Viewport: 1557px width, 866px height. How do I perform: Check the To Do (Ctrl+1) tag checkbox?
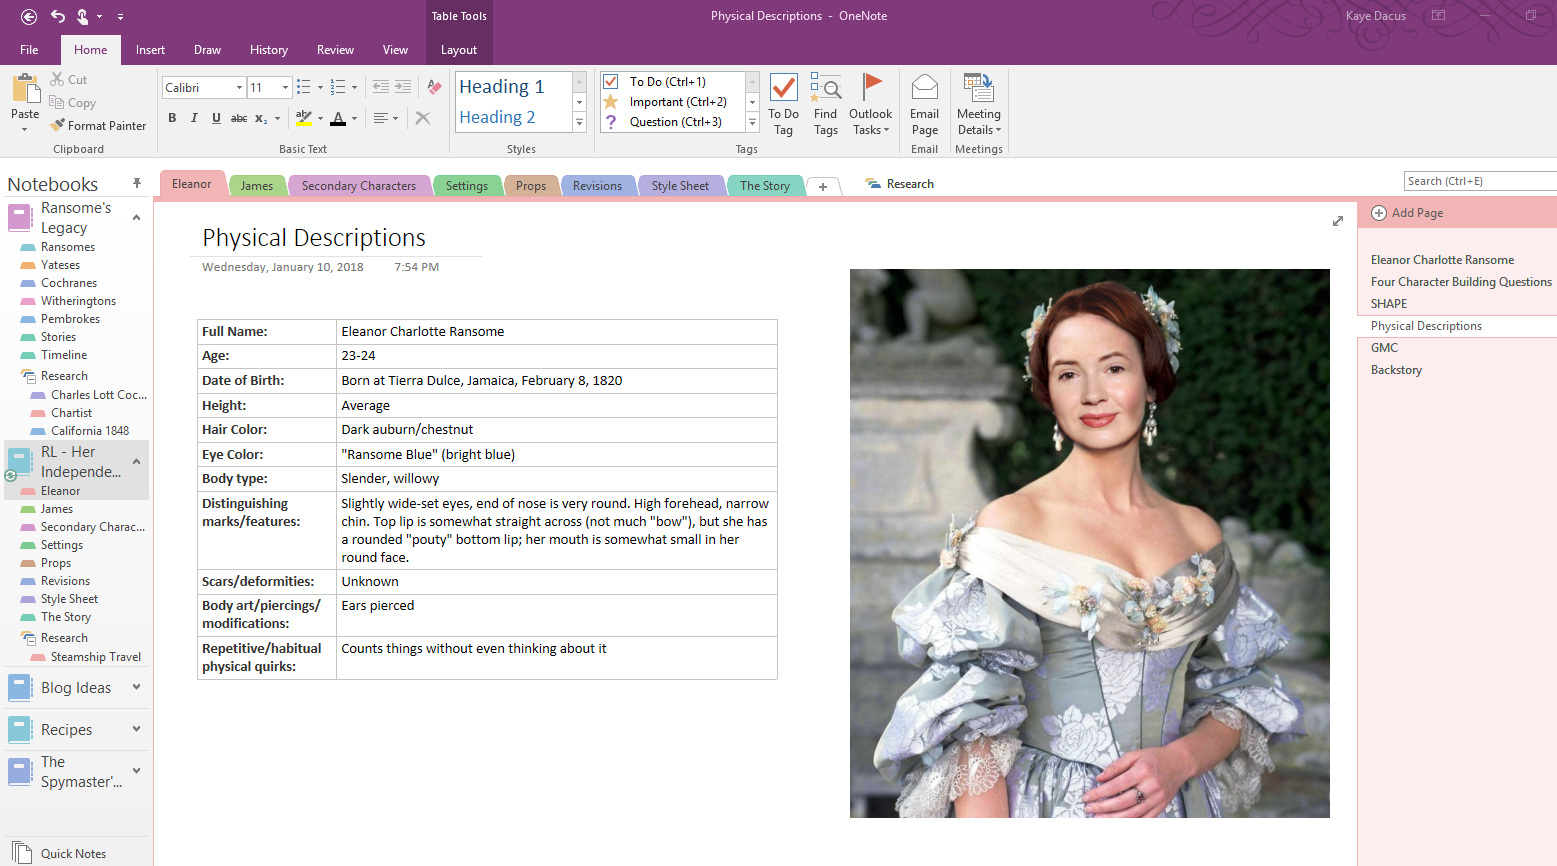tap(611, 81)
